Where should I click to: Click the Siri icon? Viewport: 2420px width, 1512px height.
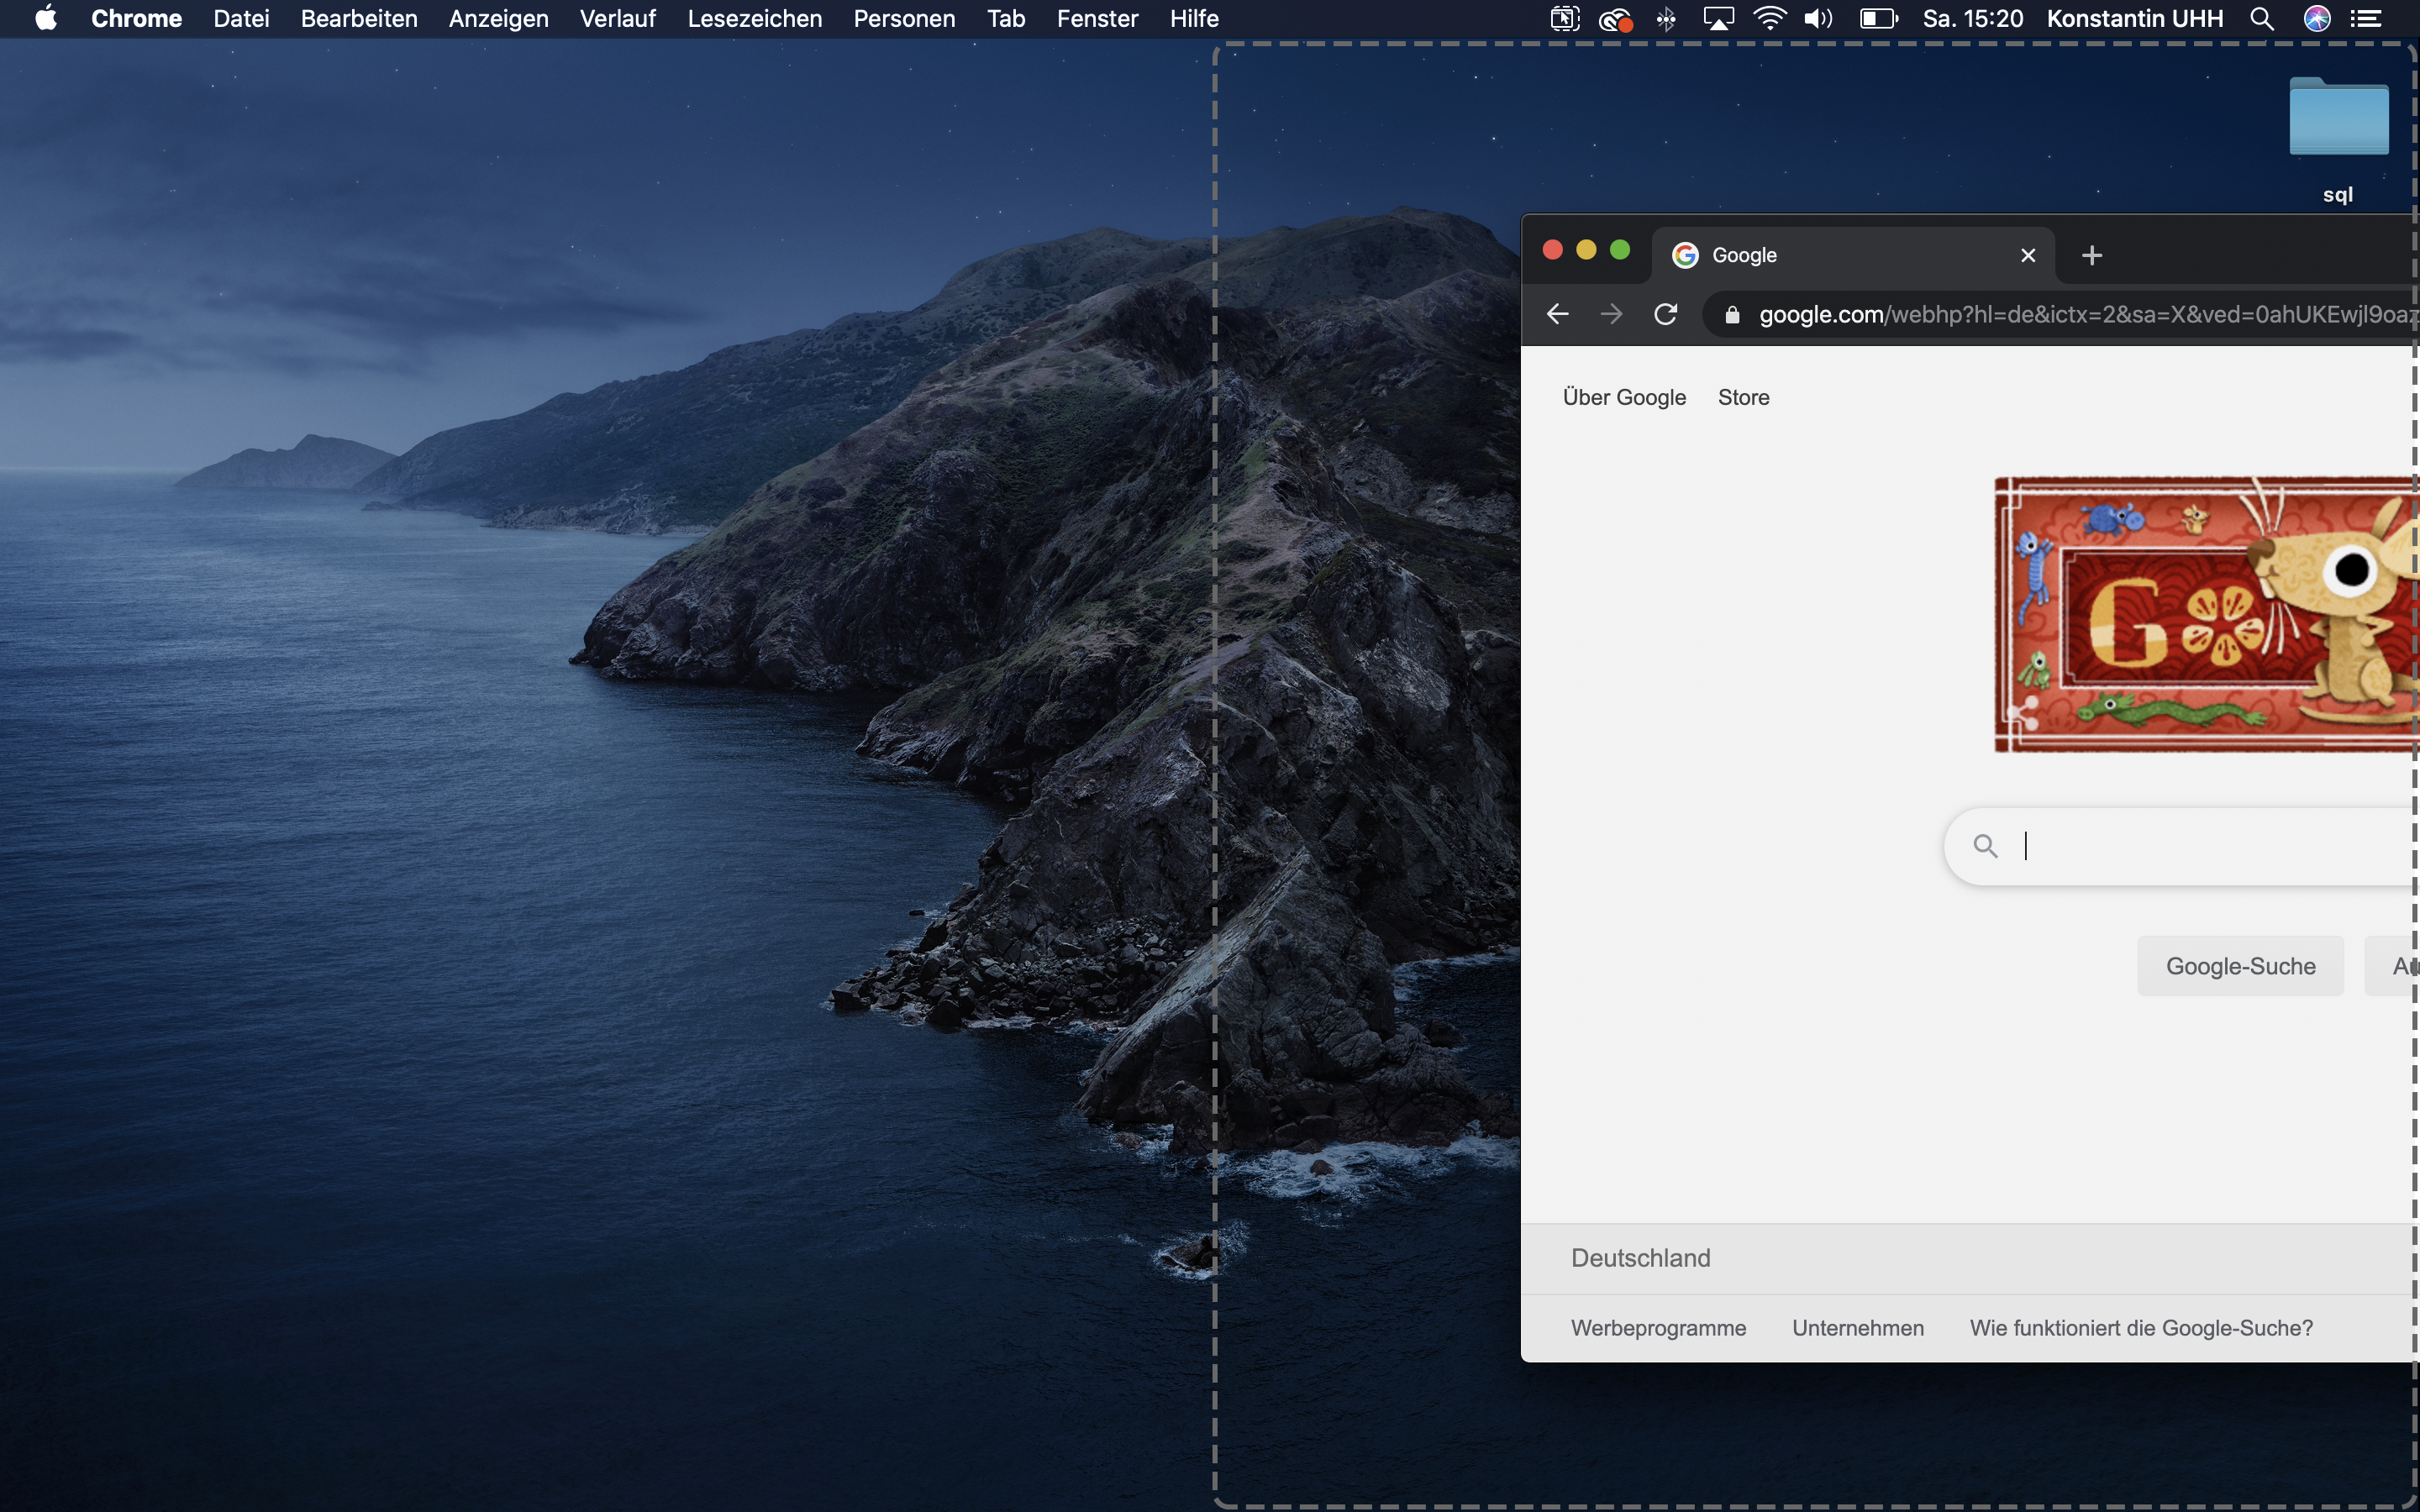2317,18
